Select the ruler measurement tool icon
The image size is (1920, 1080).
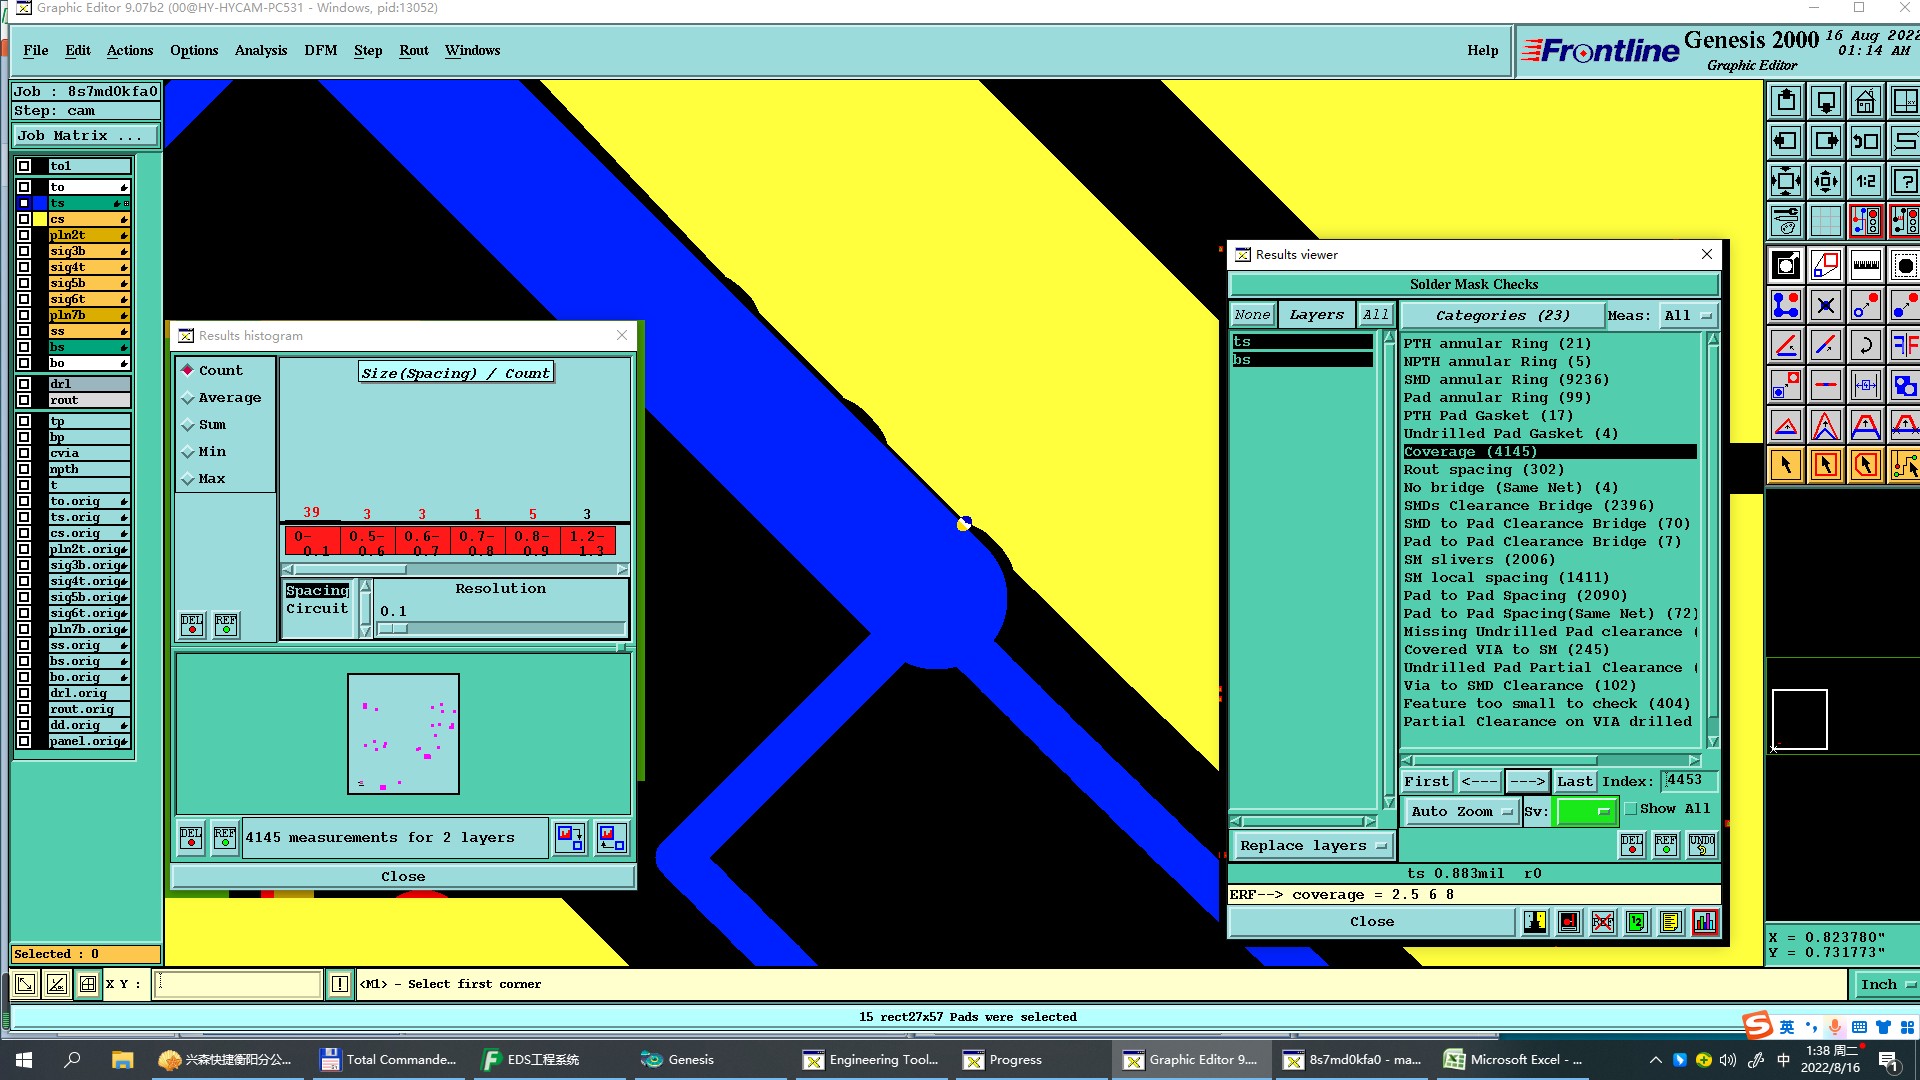pyautogui.click(x=1865, y=266)
